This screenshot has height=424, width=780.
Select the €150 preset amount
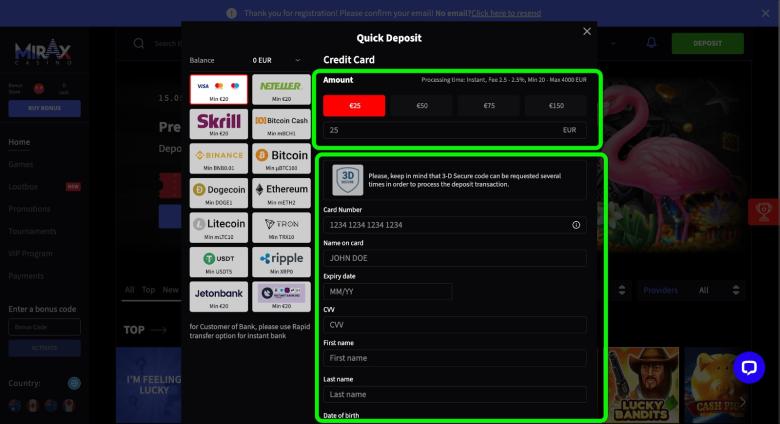[556, 105]
